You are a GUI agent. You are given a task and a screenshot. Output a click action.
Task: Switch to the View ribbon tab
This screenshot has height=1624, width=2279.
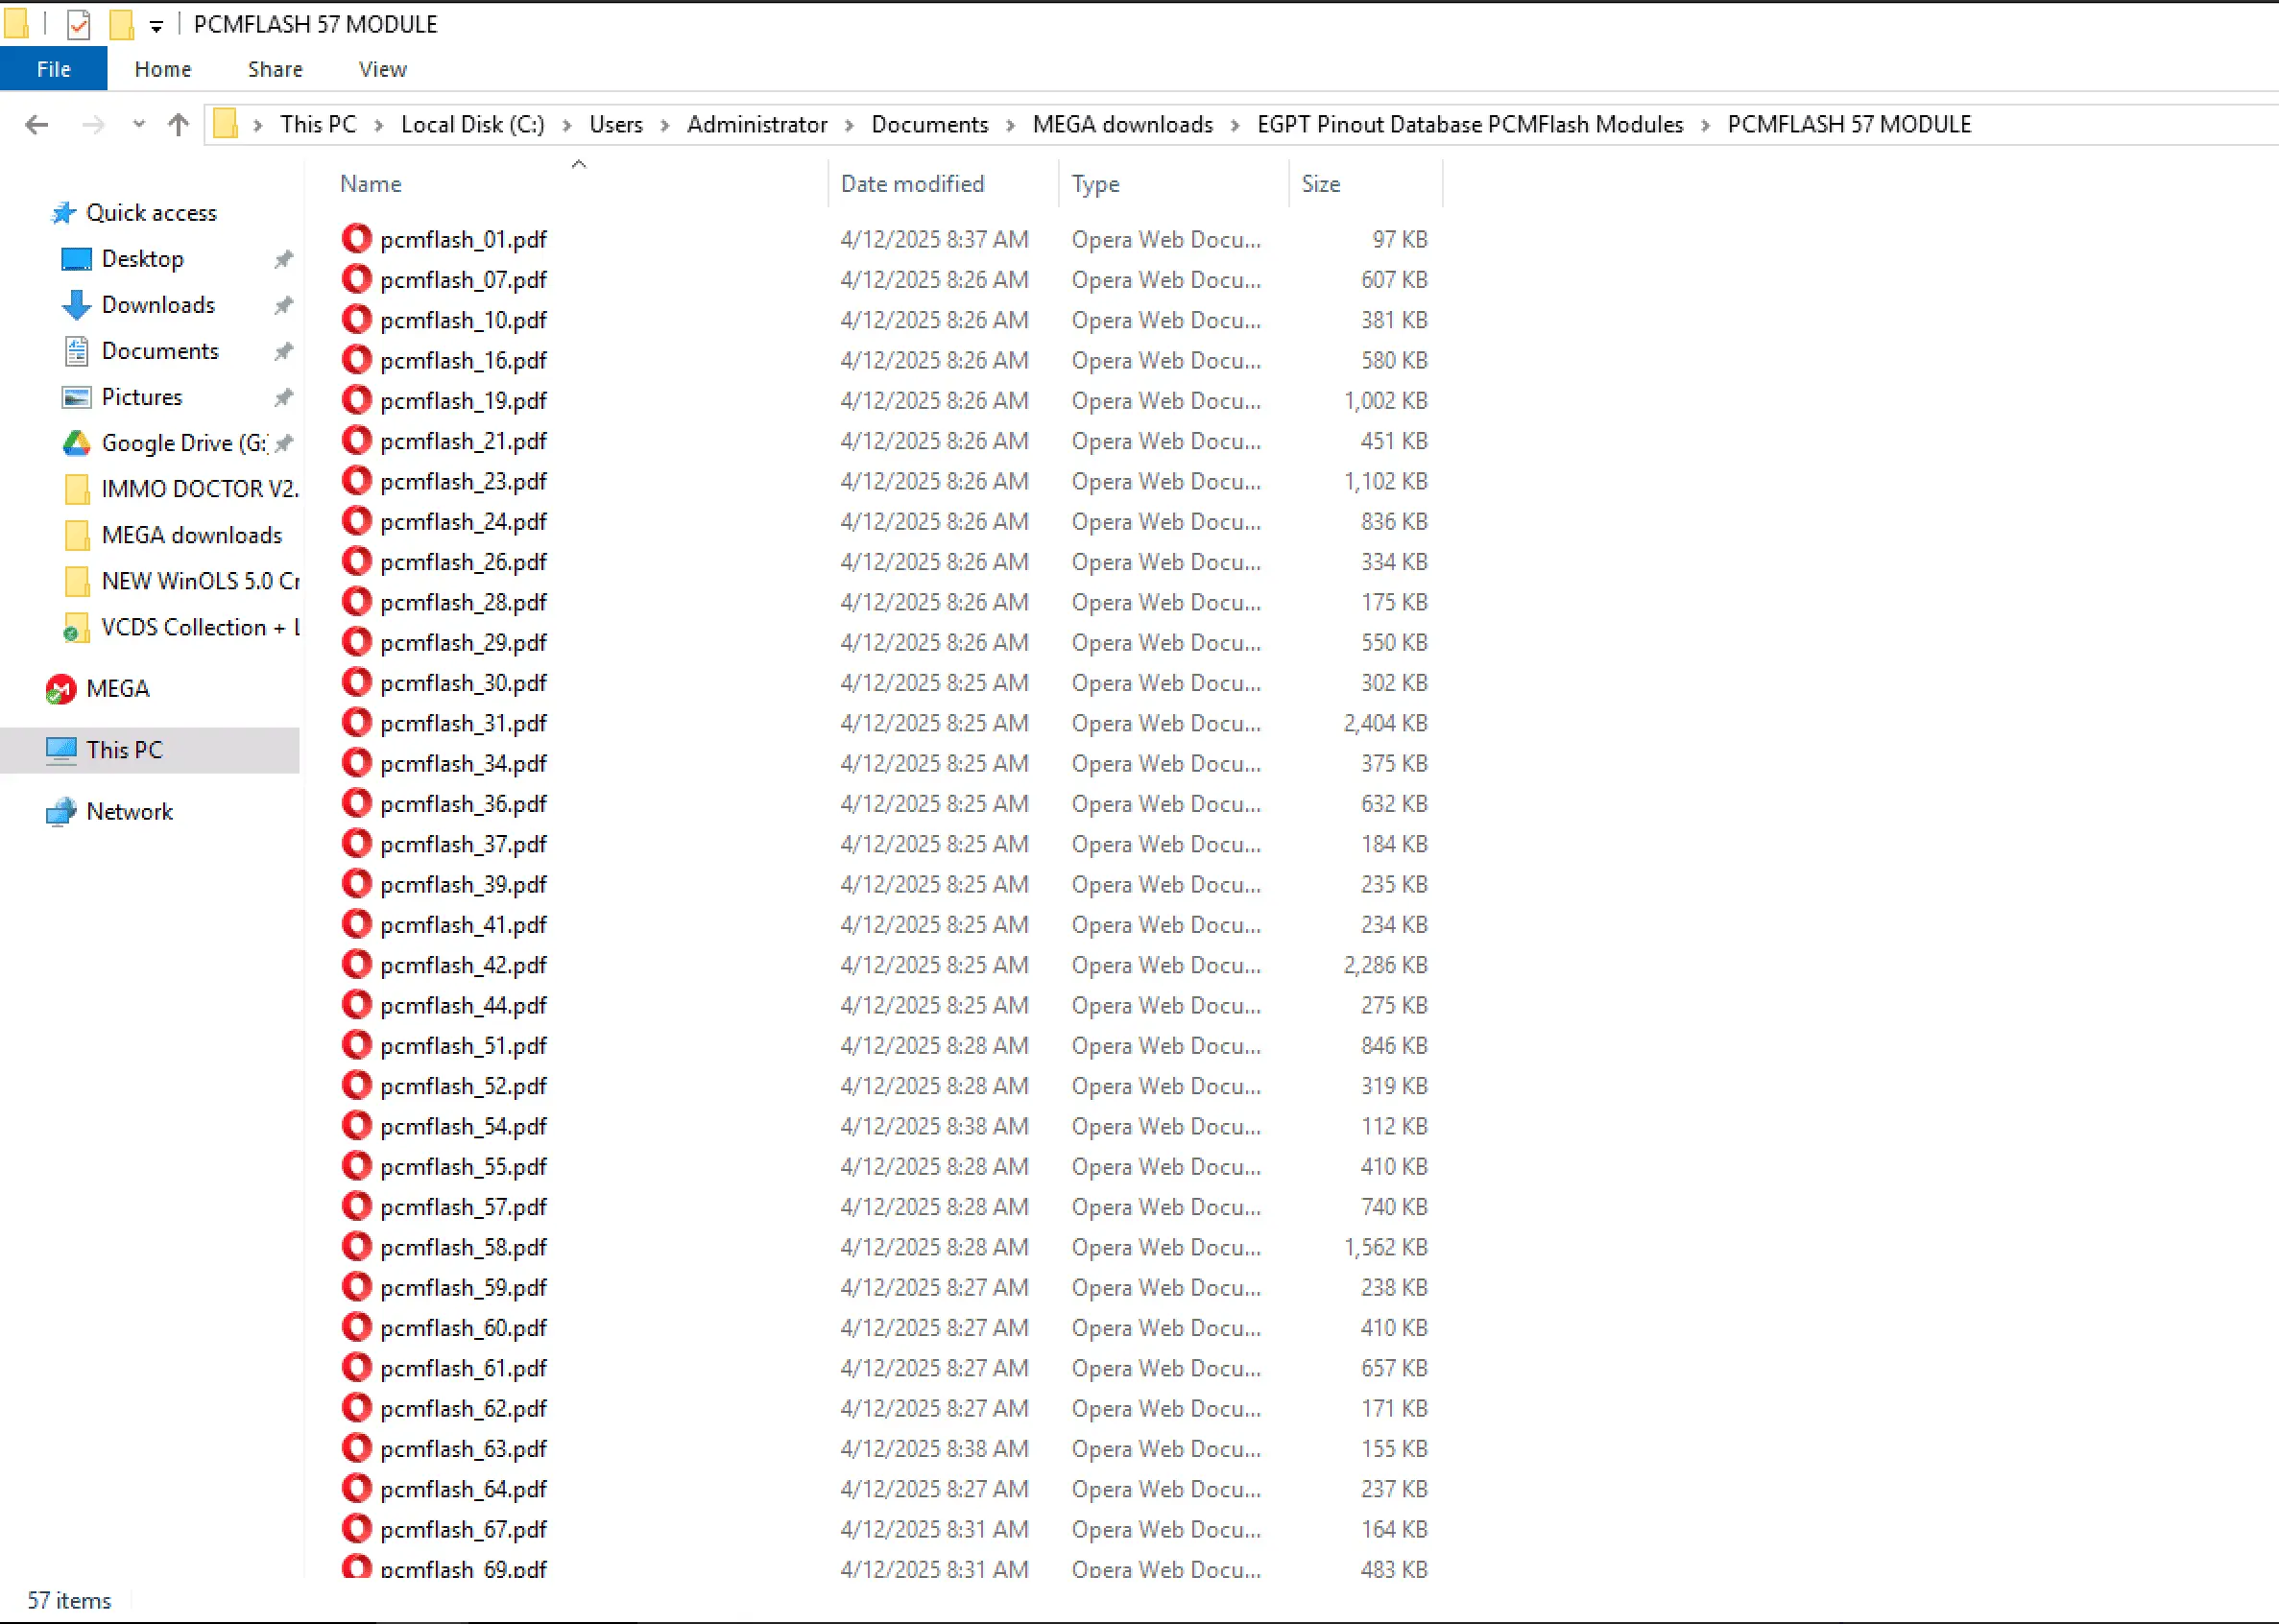pos(382,69)
